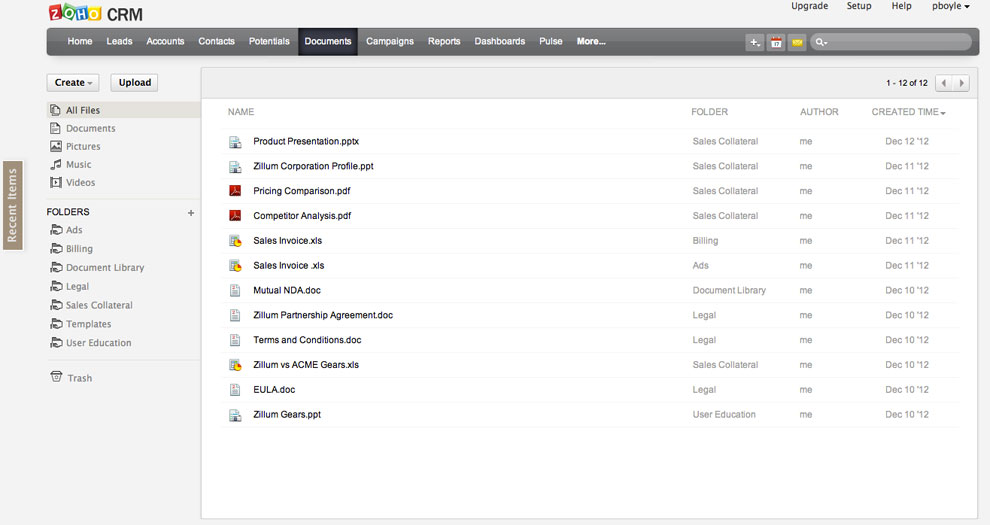Click the quick-create plus icon in the navigation bar
990x525 pixels.
[x=754, y=42]
